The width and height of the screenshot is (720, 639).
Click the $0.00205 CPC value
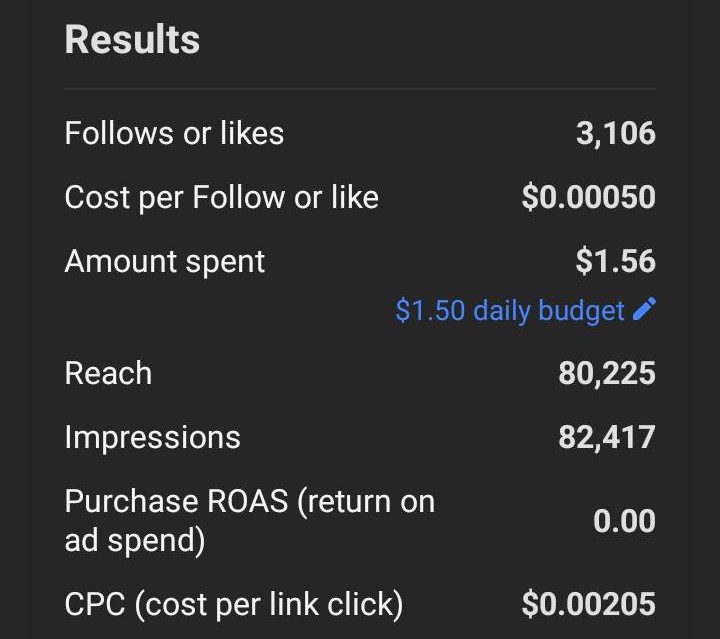pyautogui.click(x=588, y=604)
